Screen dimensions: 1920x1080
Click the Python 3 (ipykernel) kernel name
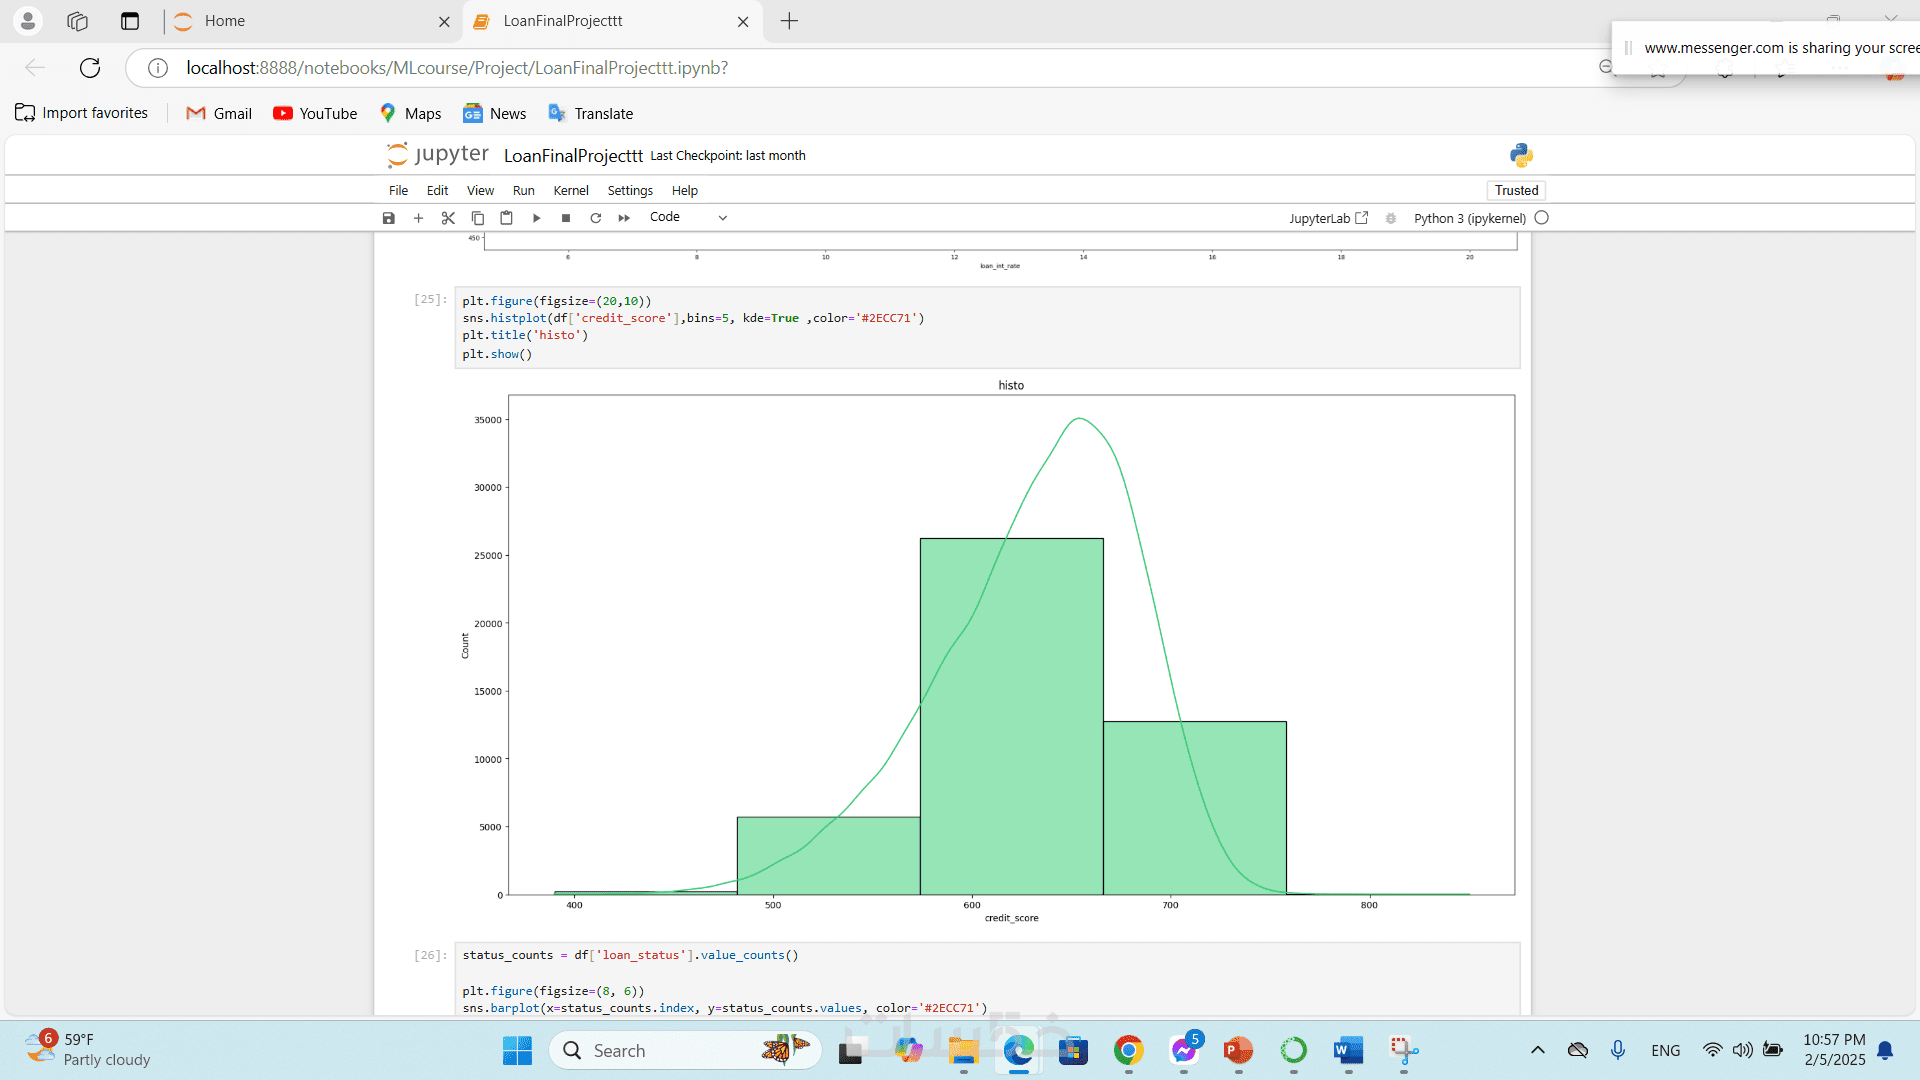click(1469, 218)
